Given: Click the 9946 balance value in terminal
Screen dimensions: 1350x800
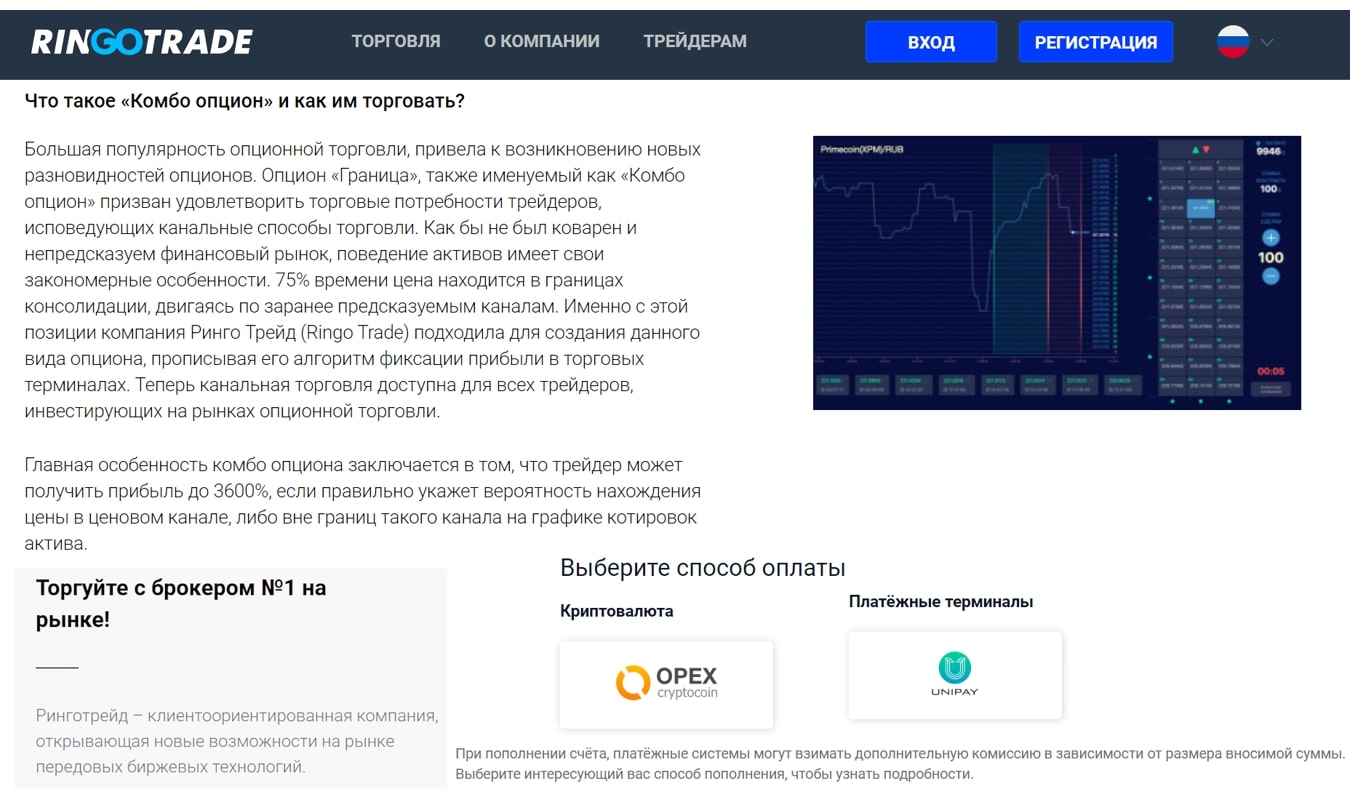Looking at the screenshot, I should (1269, 152).
